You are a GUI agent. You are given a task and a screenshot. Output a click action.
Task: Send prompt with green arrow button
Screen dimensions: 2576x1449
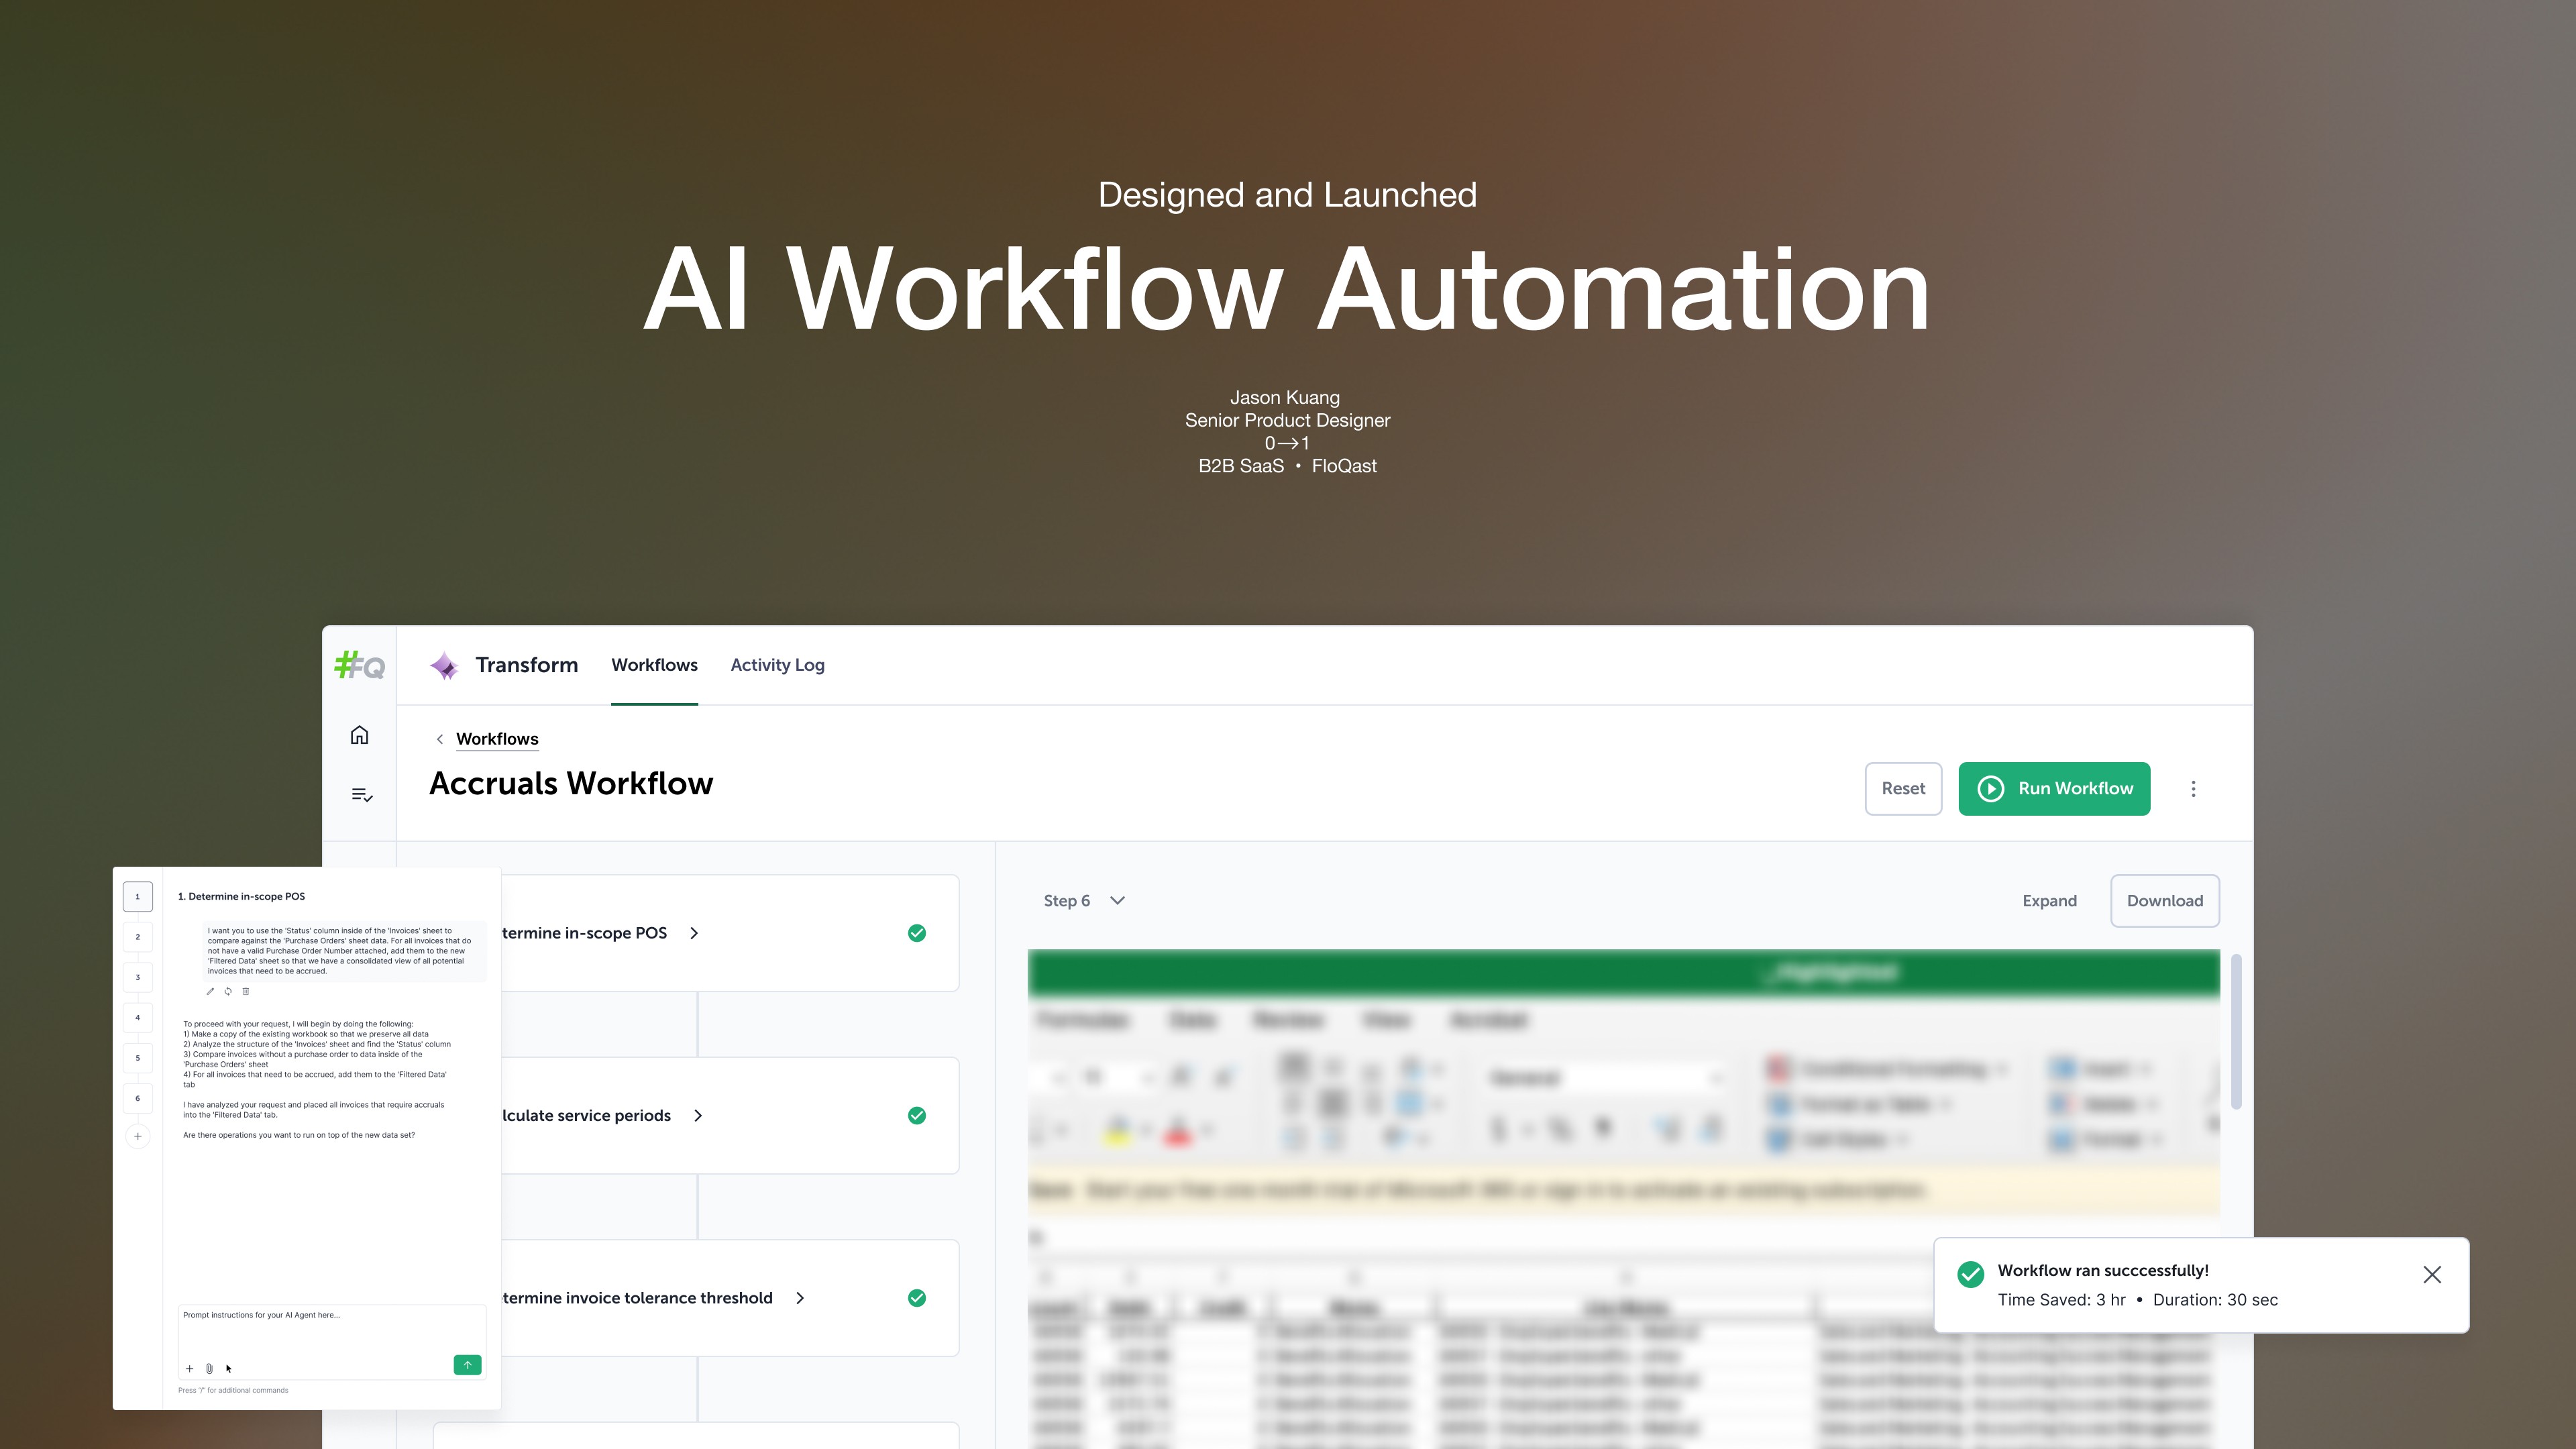467,1365
